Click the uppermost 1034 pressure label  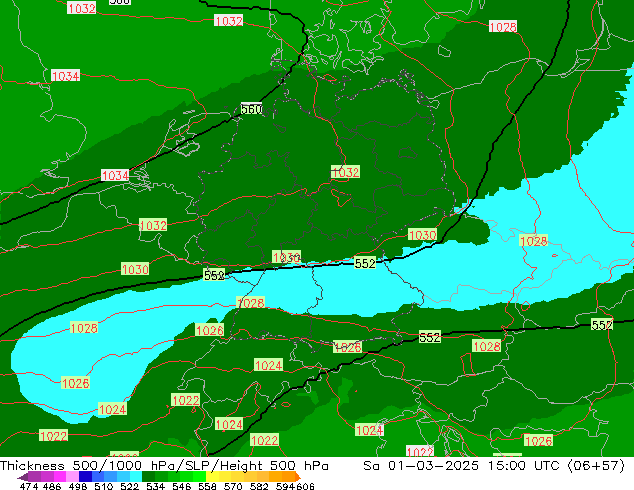65,76
